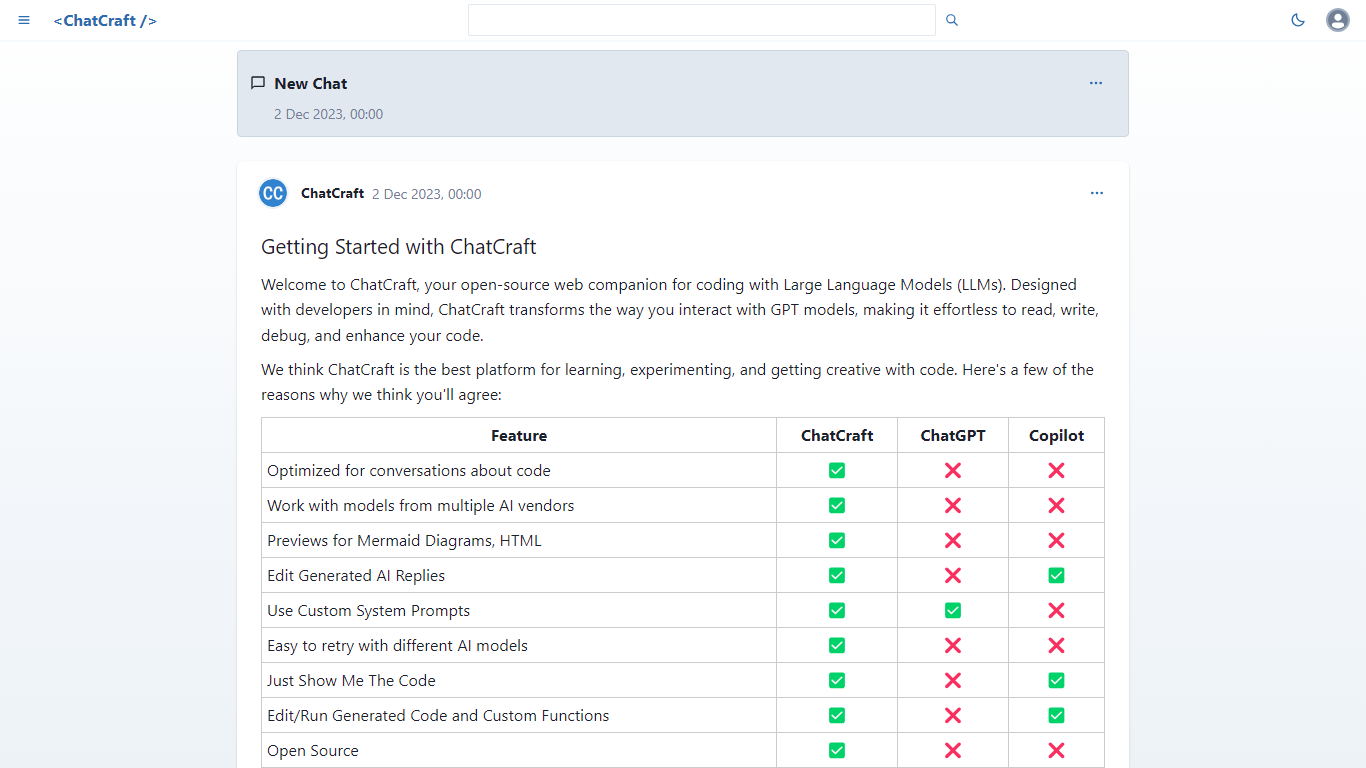Viewport: 1366px width, 768px height.
Task: Open the New Chat header options menu
Action: point(1096,83)
